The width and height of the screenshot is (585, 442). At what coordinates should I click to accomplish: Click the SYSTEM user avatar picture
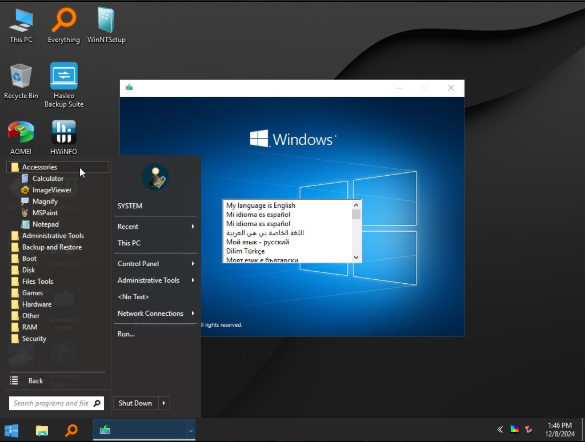coord(155,177)
